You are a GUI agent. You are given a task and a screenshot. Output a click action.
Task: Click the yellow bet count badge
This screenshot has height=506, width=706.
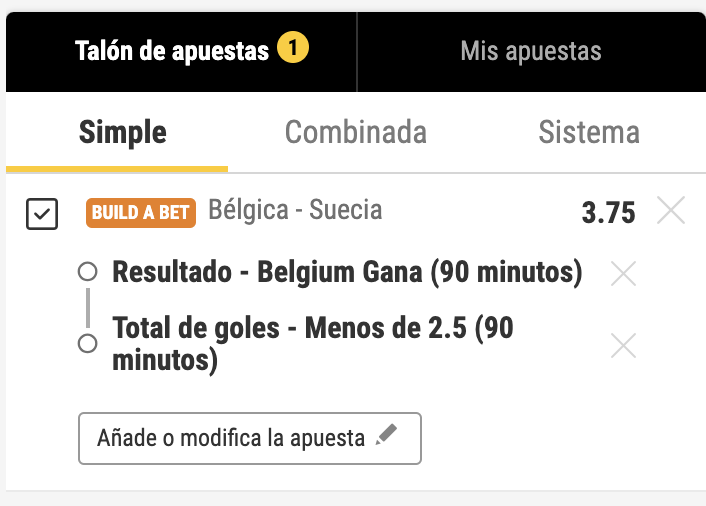[292, 47]
